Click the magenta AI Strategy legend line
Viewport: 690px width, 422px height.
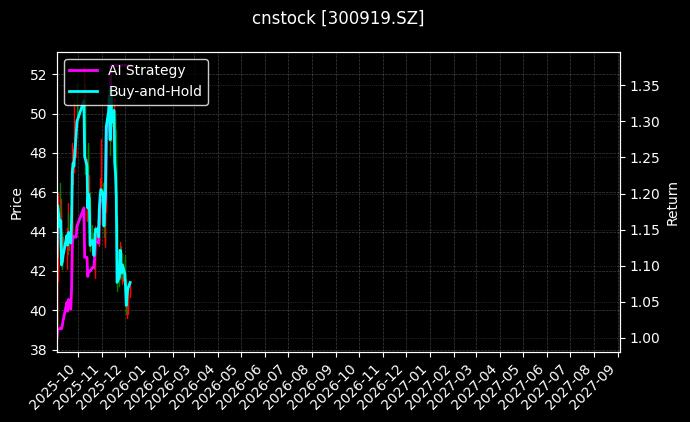coord(84,70)
